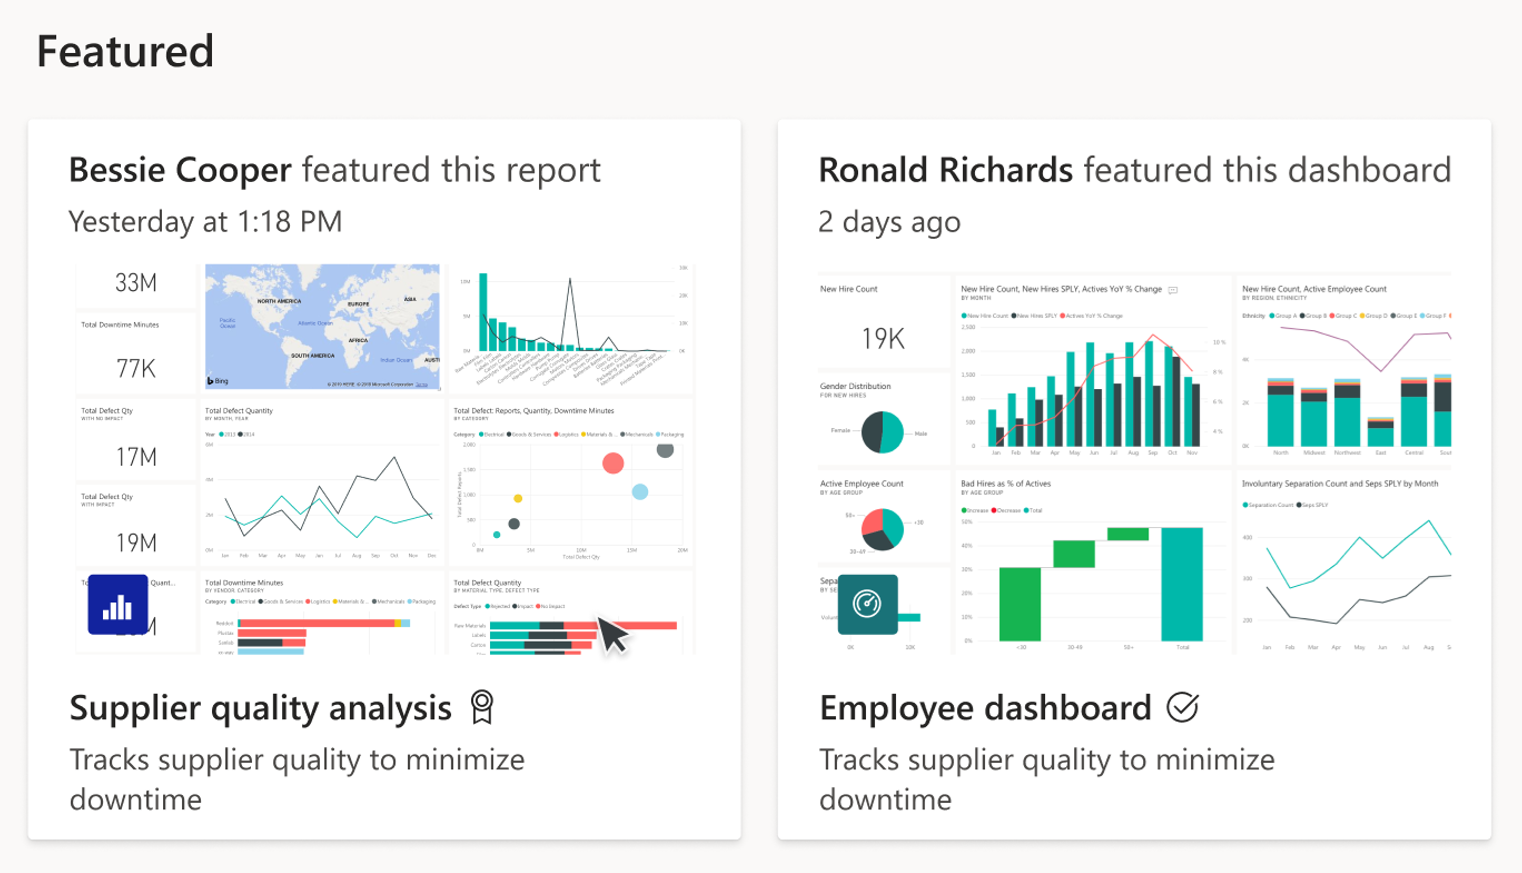Click the 17M Total Defect Qty card
This screenshot has width=1522, height=873.
[136, 440]
